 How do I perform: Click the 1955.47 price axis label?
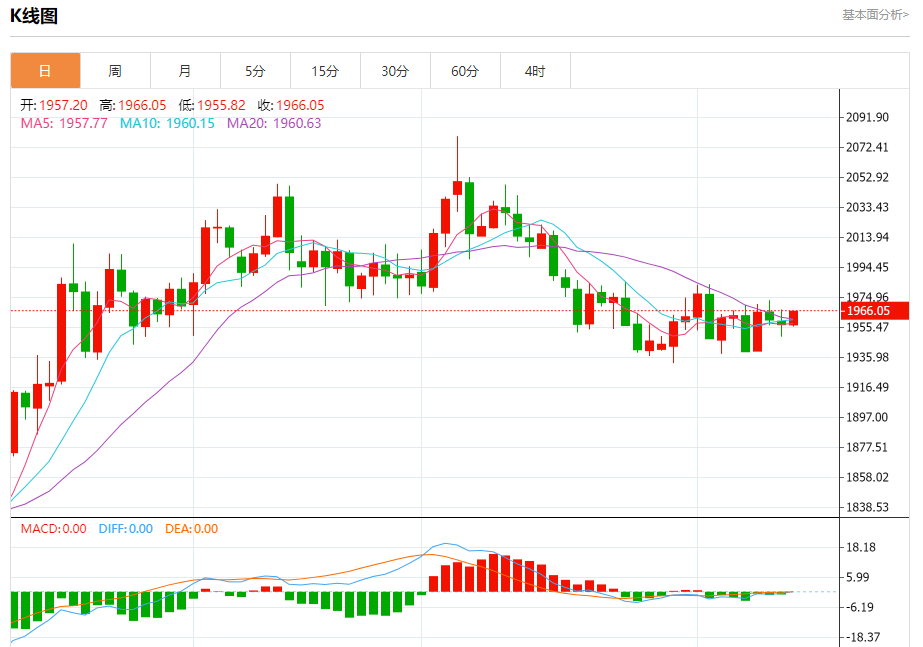click(x=867, y=327)
